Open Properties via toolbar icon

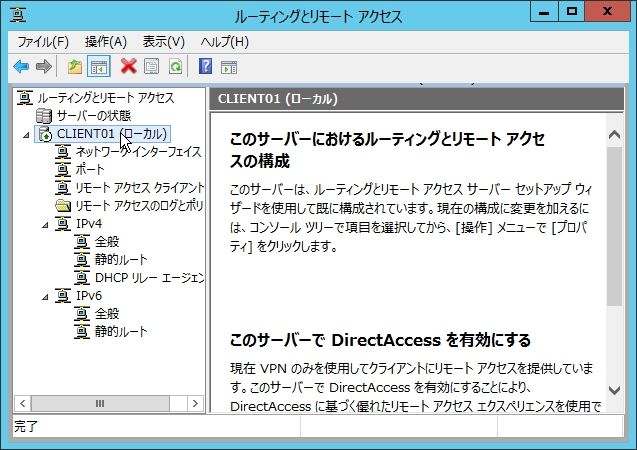coord(152,66)
